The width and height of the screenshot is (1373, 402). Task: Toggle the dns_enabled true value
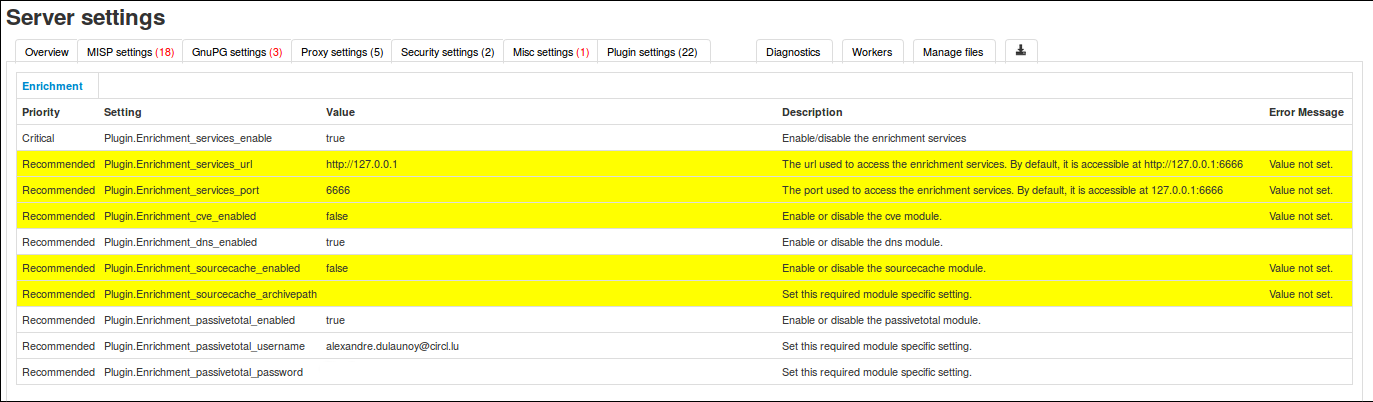point(336,242)
